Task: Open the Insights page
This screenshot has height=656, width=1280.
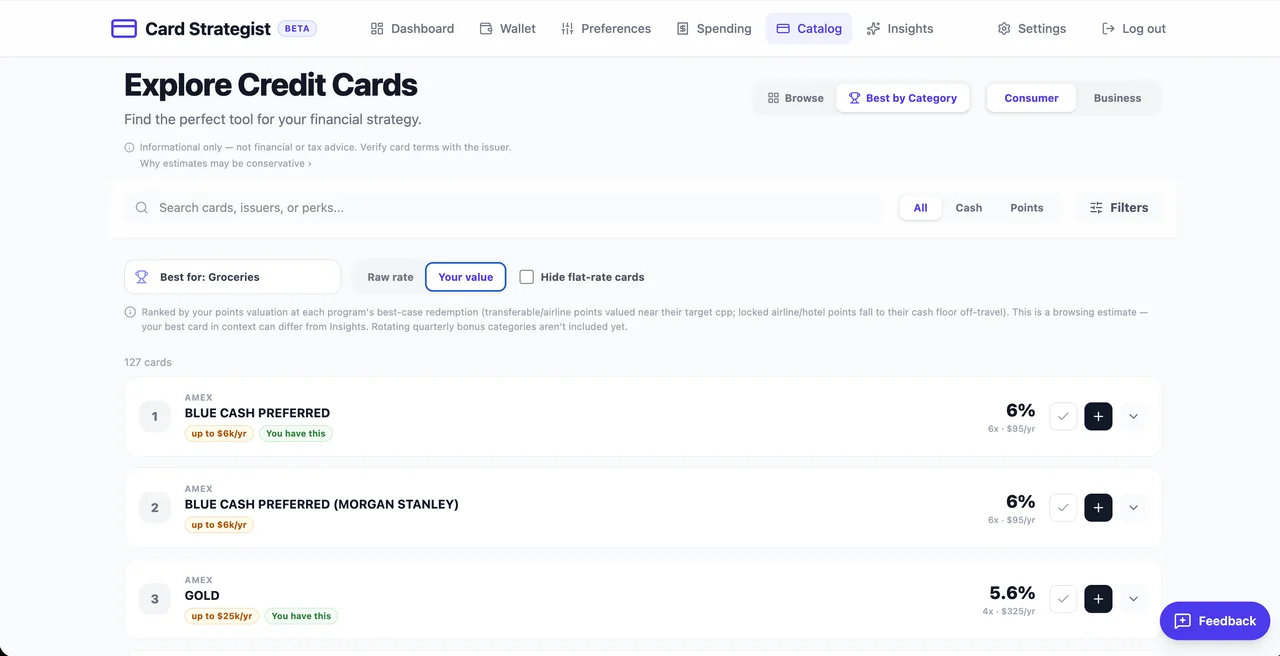Action: pyautogui.click(x=900, y=28)
